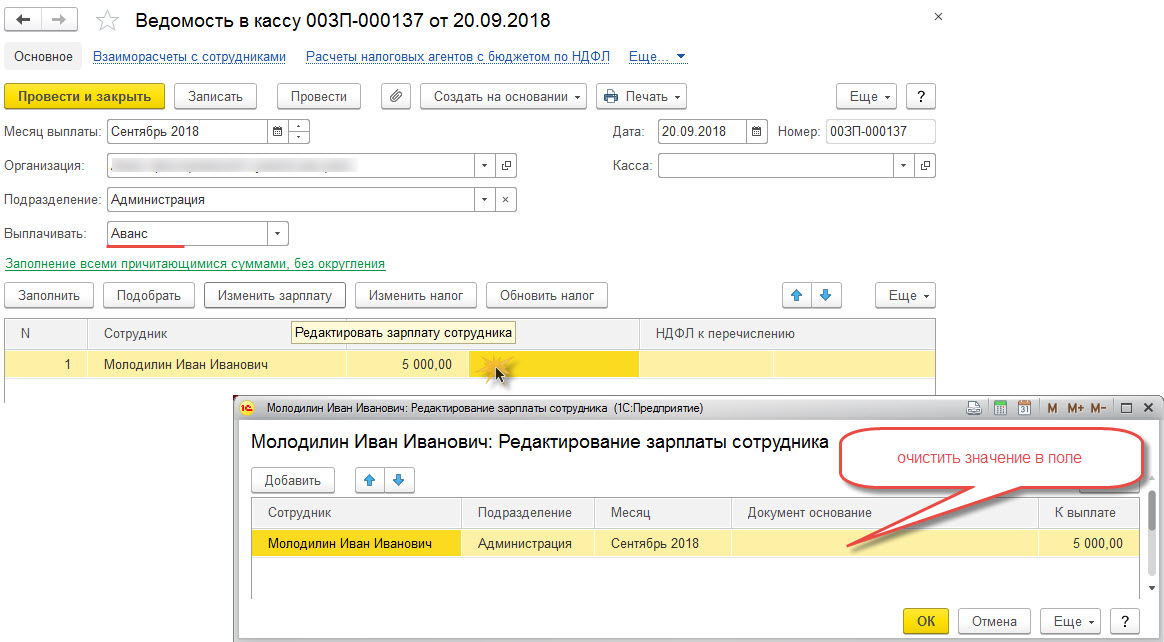Open calendar picker for payment month
This screenshot has height=642, width=1164.
tap(278, 131)
